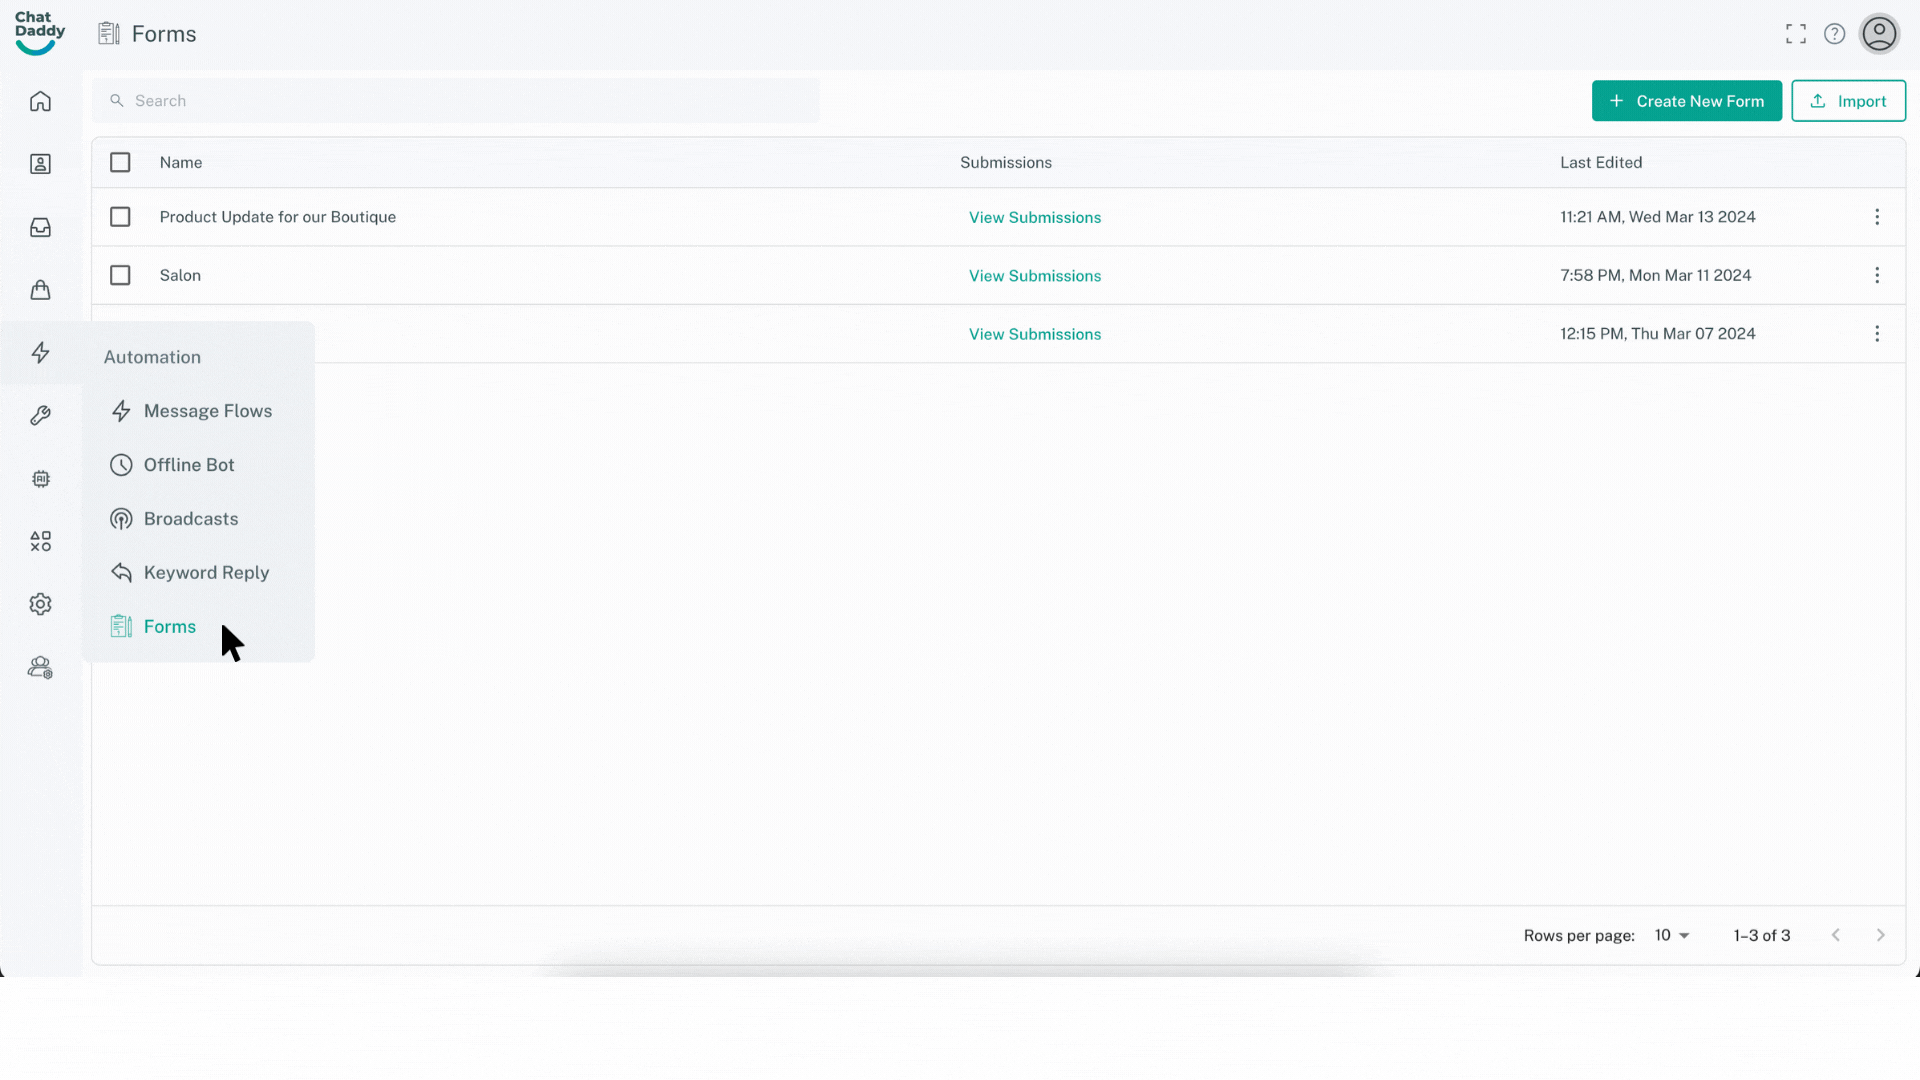Open the Rows per page dropdown
Image resolution: width=1920 pixels, height=1080 pixels.
tap(1671, 935)
